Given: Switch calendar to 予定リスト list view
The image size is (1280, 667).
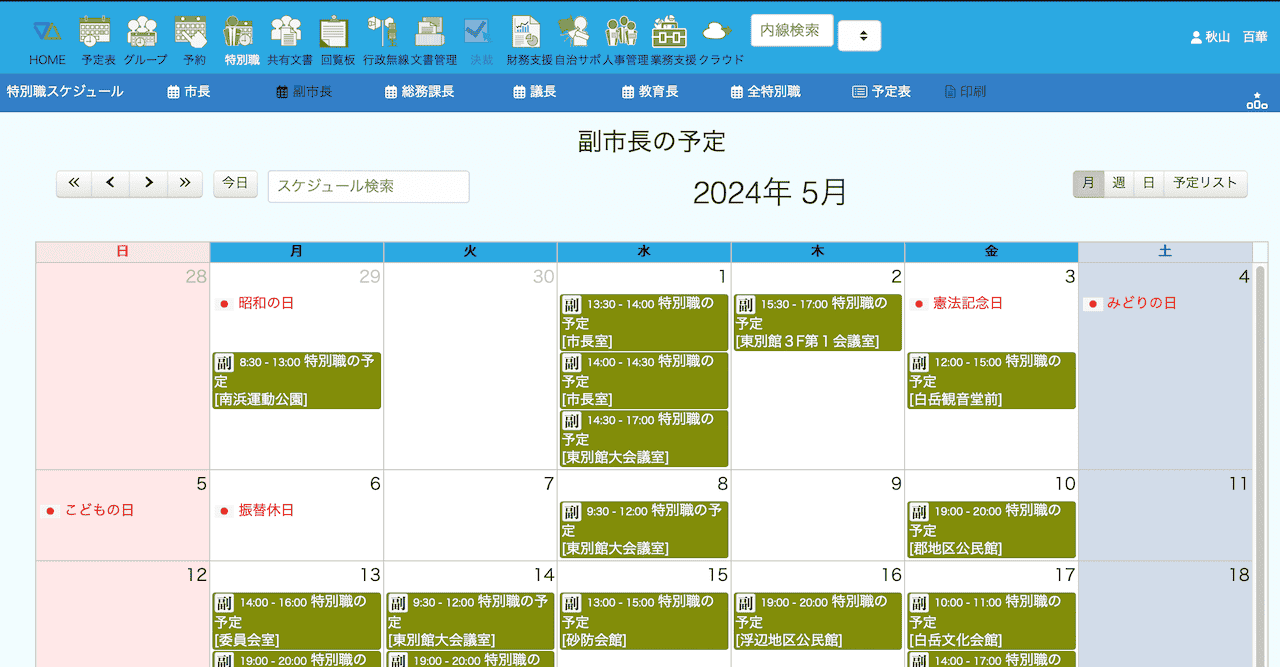Looking at the screenshot, I should coord(1205,183).
